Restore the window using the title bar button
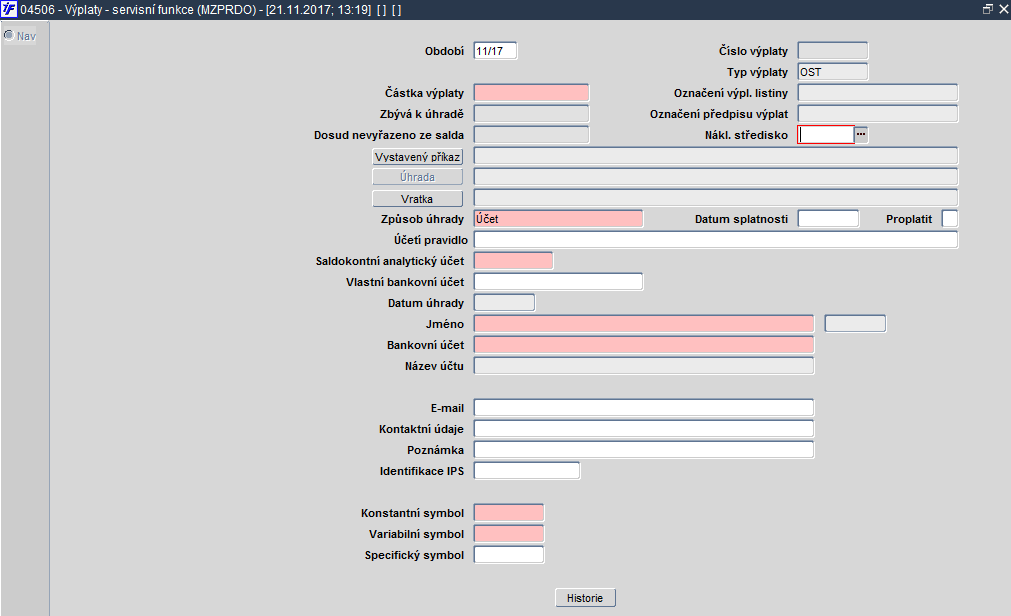This screenshot has width=1011, height=616. click(987, 9)
